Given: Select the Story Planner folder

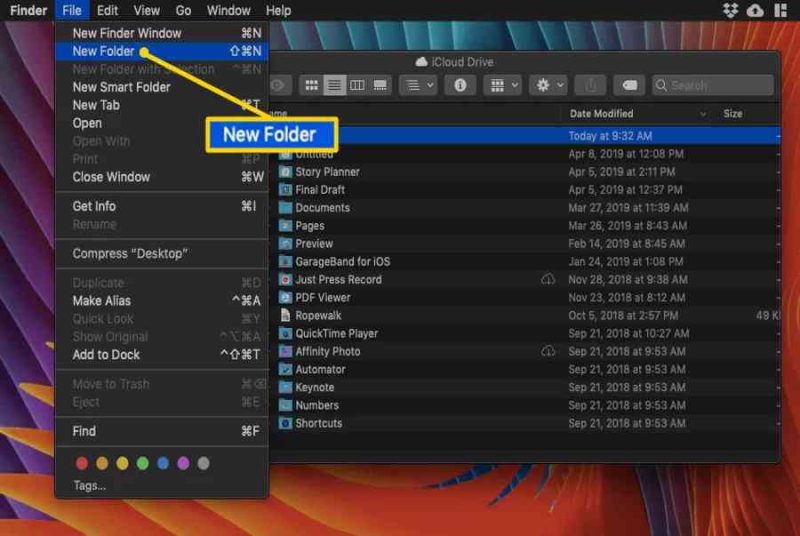Looking at the screenshot, I should point(525,172).
